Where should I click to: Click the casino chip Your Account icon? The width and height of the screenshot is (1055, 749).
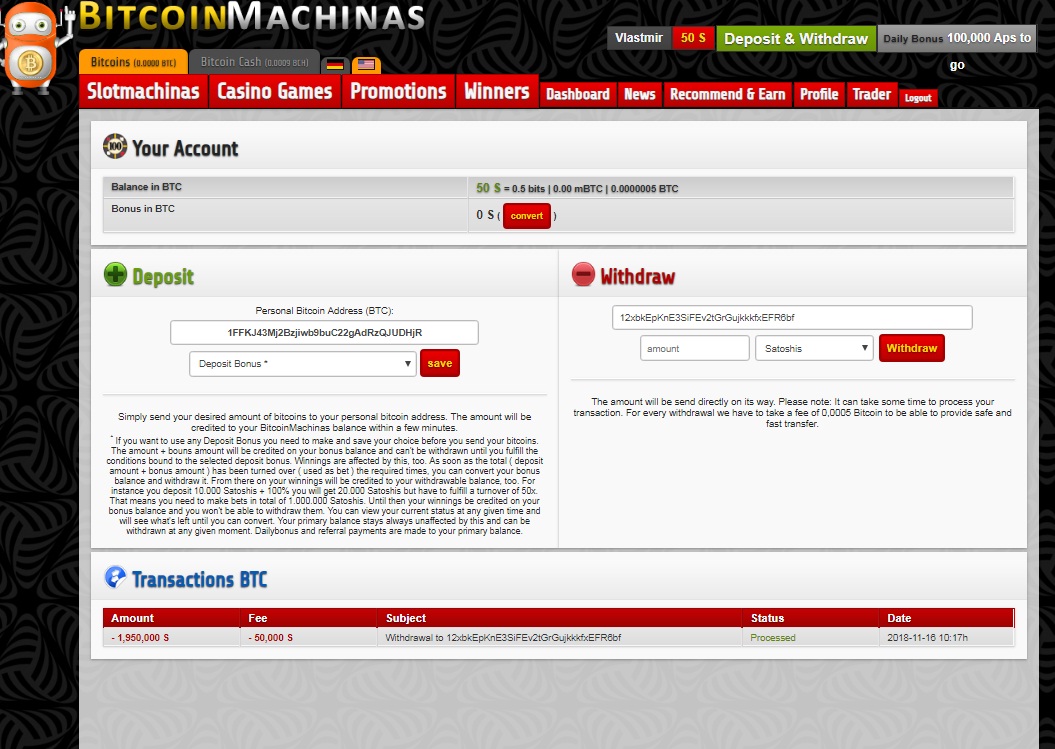[115, 148]
